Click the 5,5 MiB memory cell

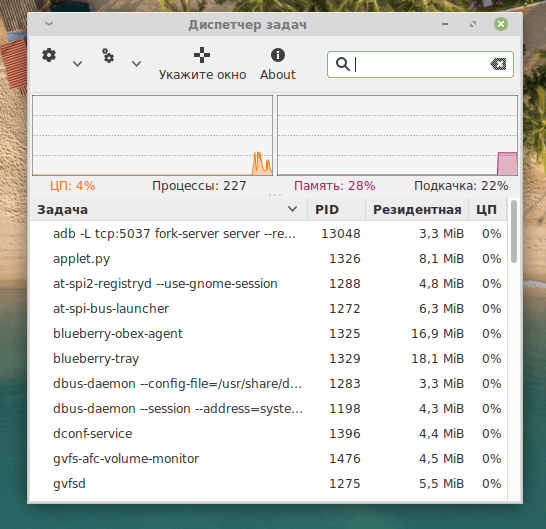pos(442,484)
